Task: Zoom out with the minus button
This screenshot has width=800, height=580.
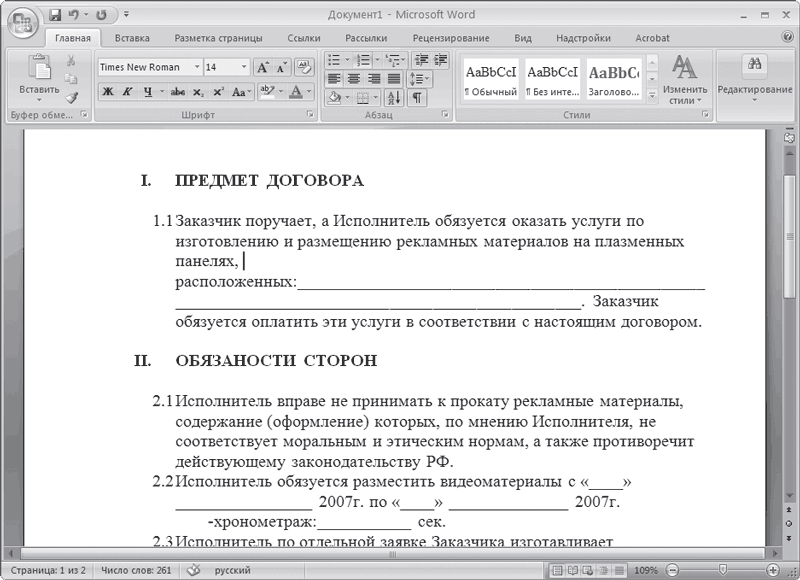Action: [673, 570]
